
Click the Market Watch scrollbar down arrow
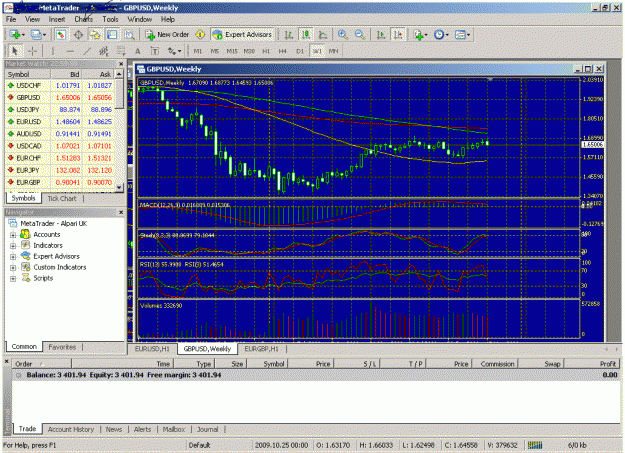(x=119, y=187)
